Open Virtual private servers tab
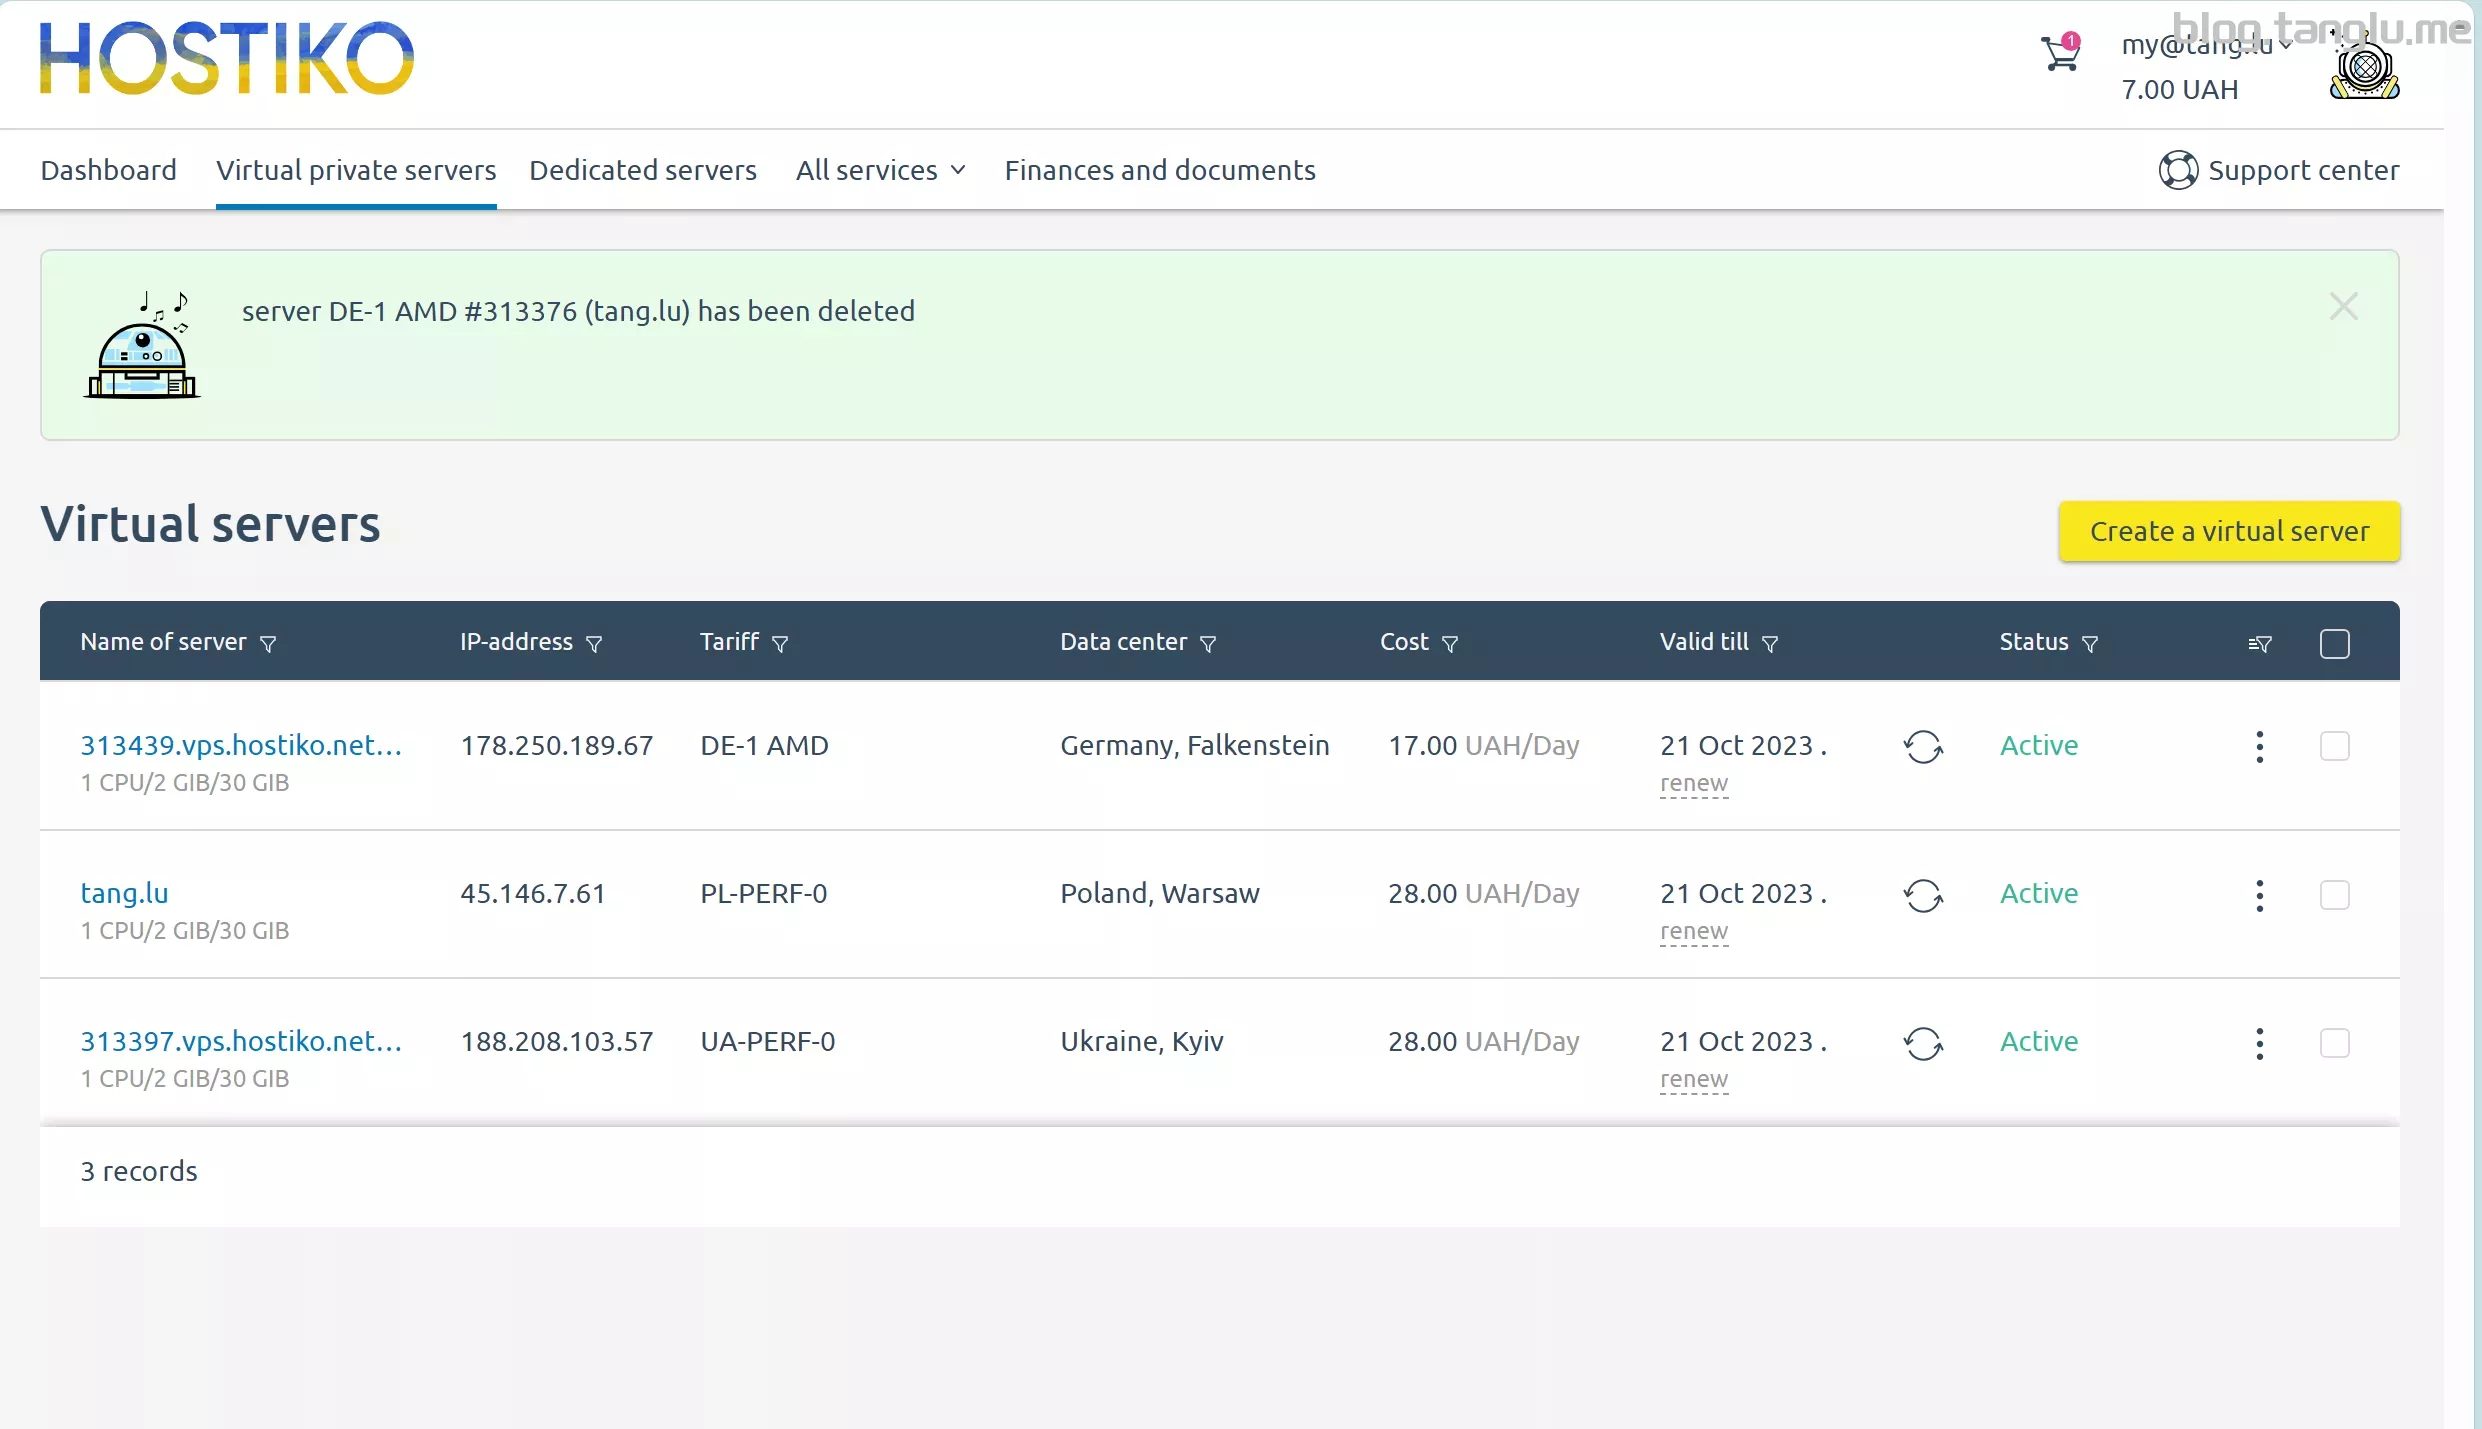Image resolution: width=2482 pixels, height=1429 pixels. (356, 170)
